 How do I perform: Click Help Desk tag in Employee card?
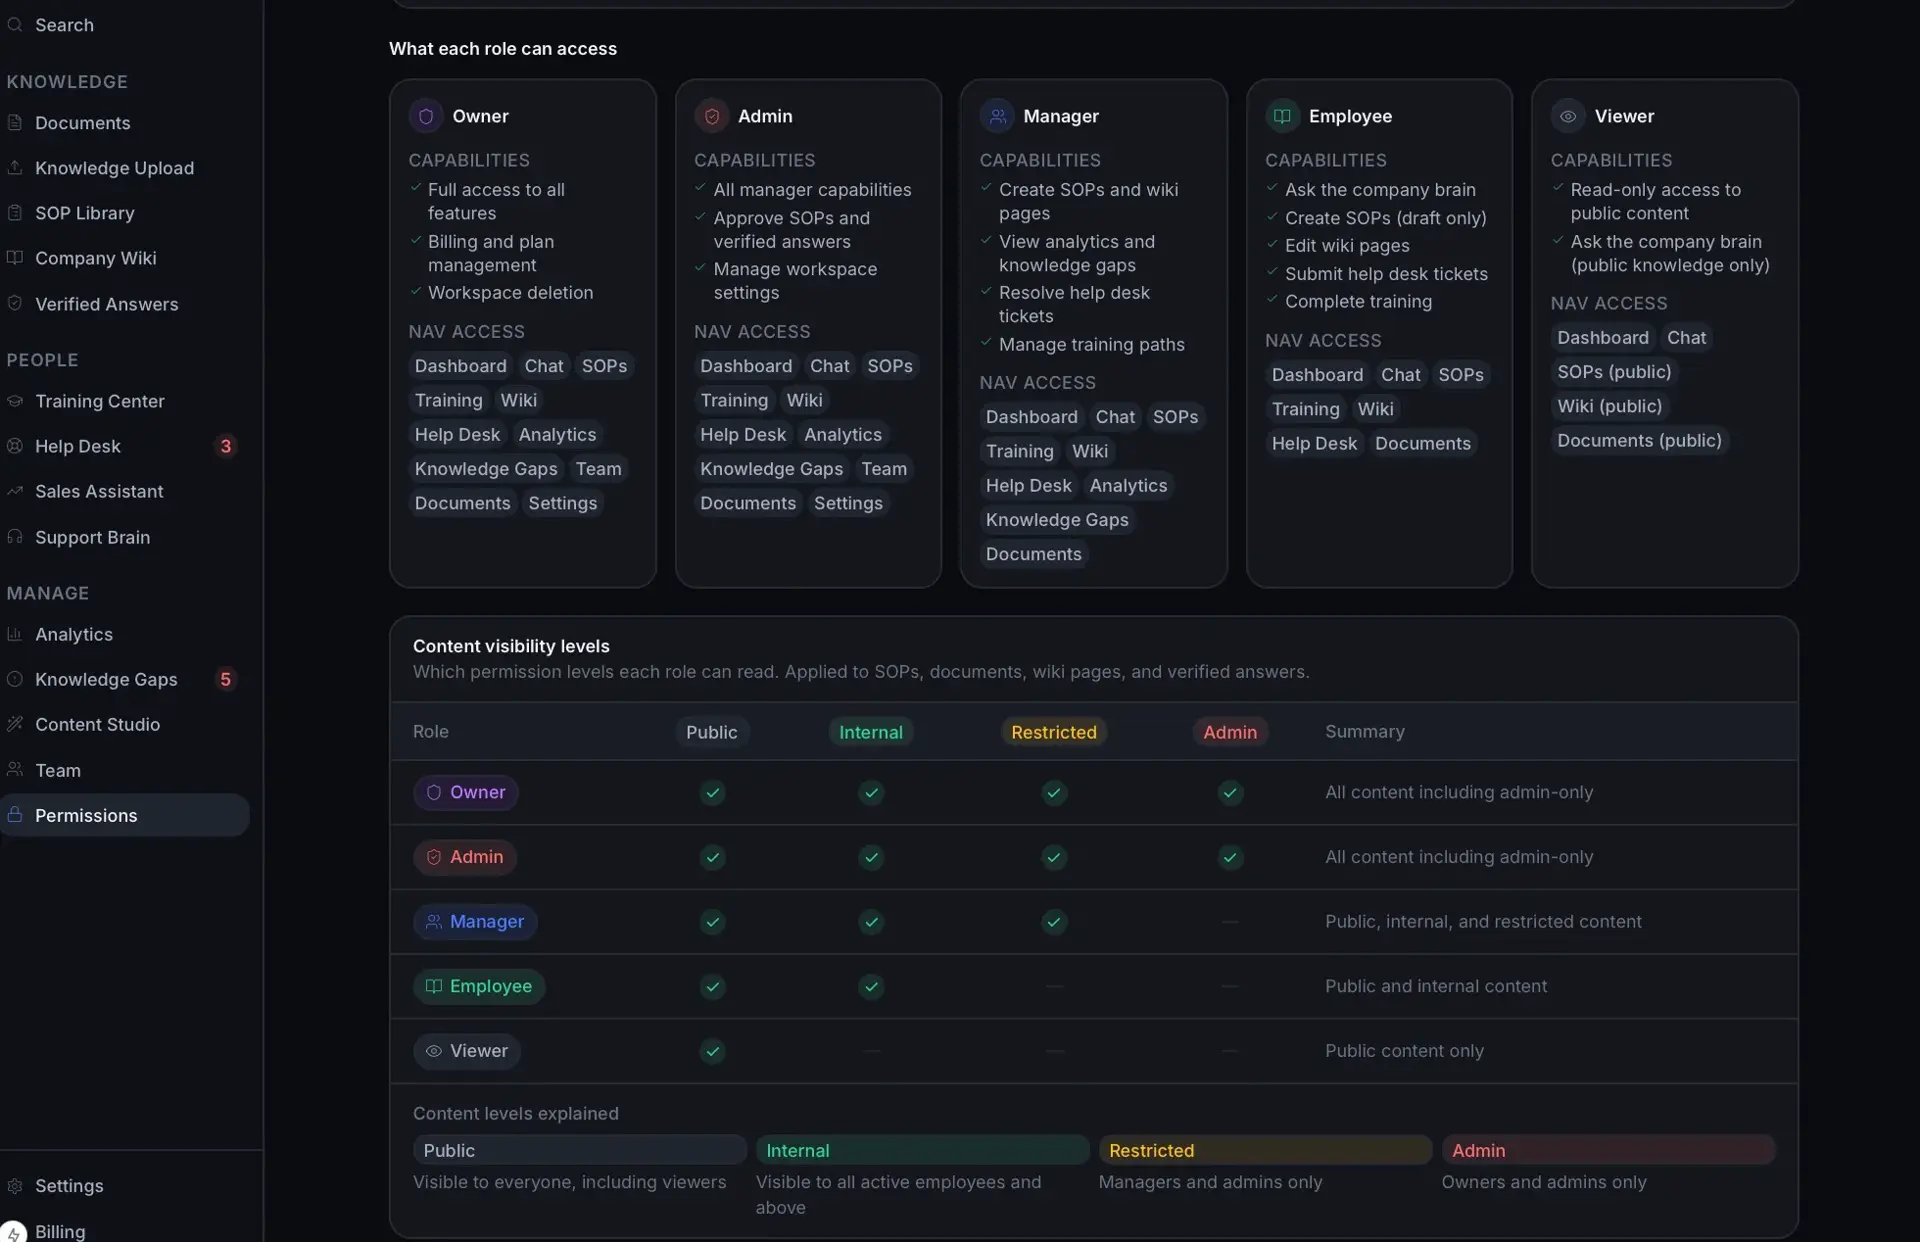(x=1314, y=443)
